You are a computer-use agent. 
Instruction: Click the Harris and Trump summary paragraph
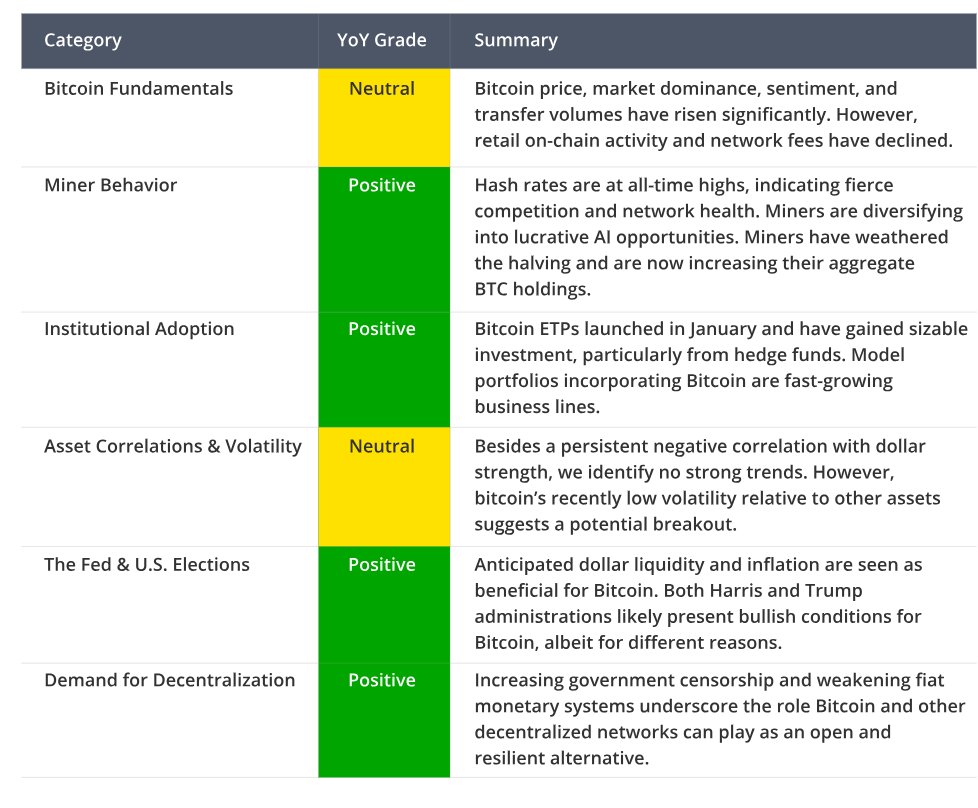(698, 603)
